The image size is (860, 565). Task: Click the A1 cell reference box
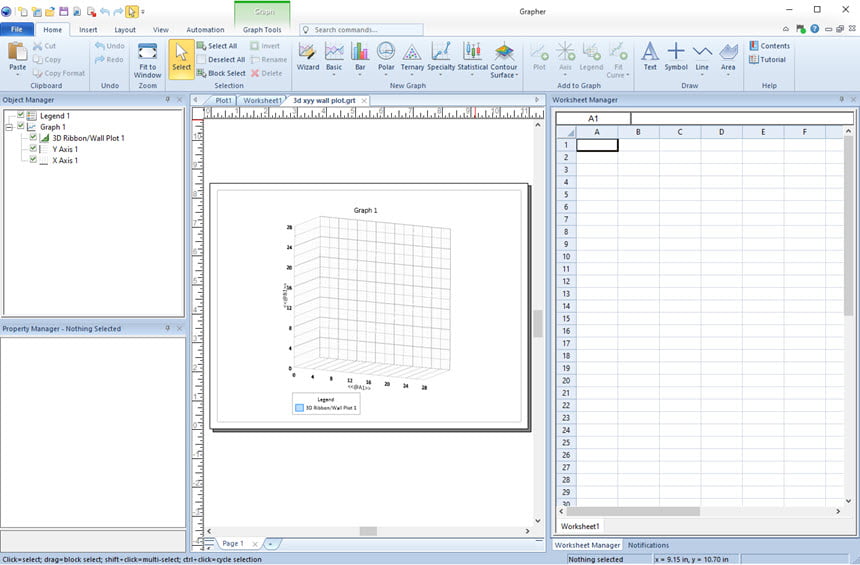tap(593, 118)
